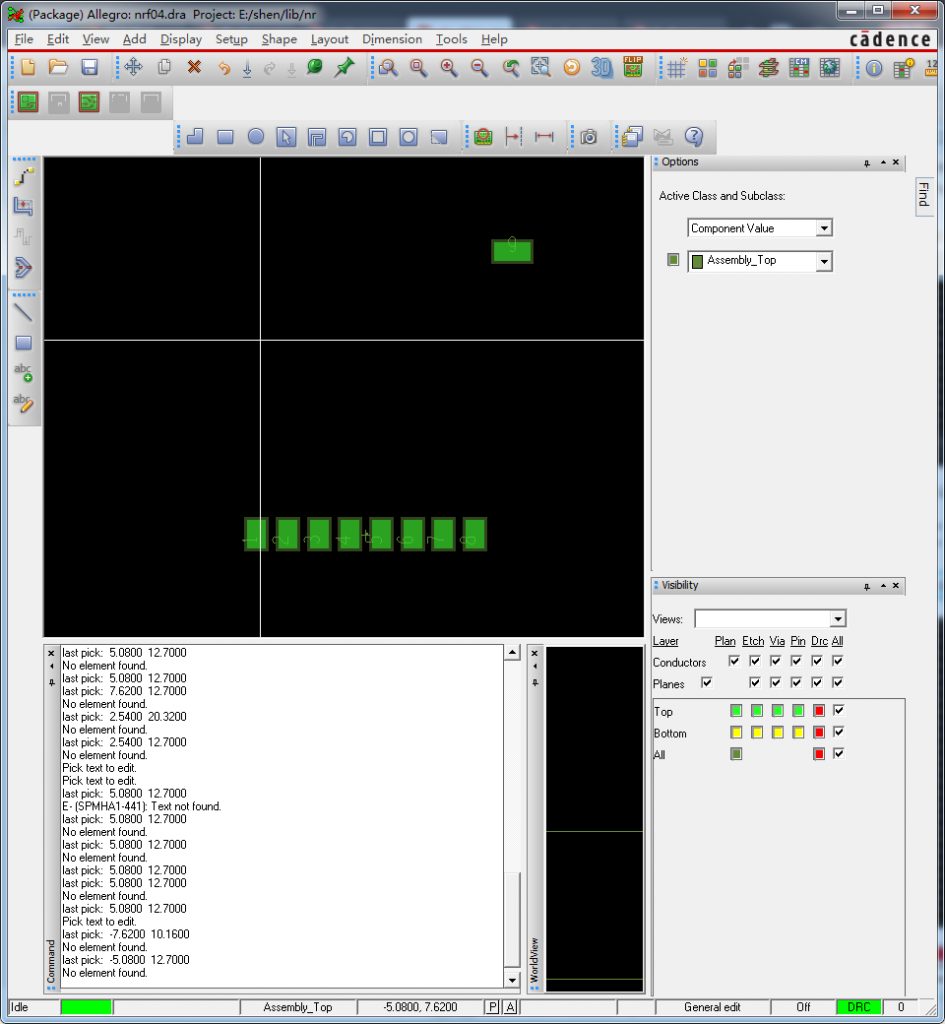This screenshot has width=945, height=1024.
Task: Click the Bottom layer Etch yellow swatch
Action: coord(757,733)
